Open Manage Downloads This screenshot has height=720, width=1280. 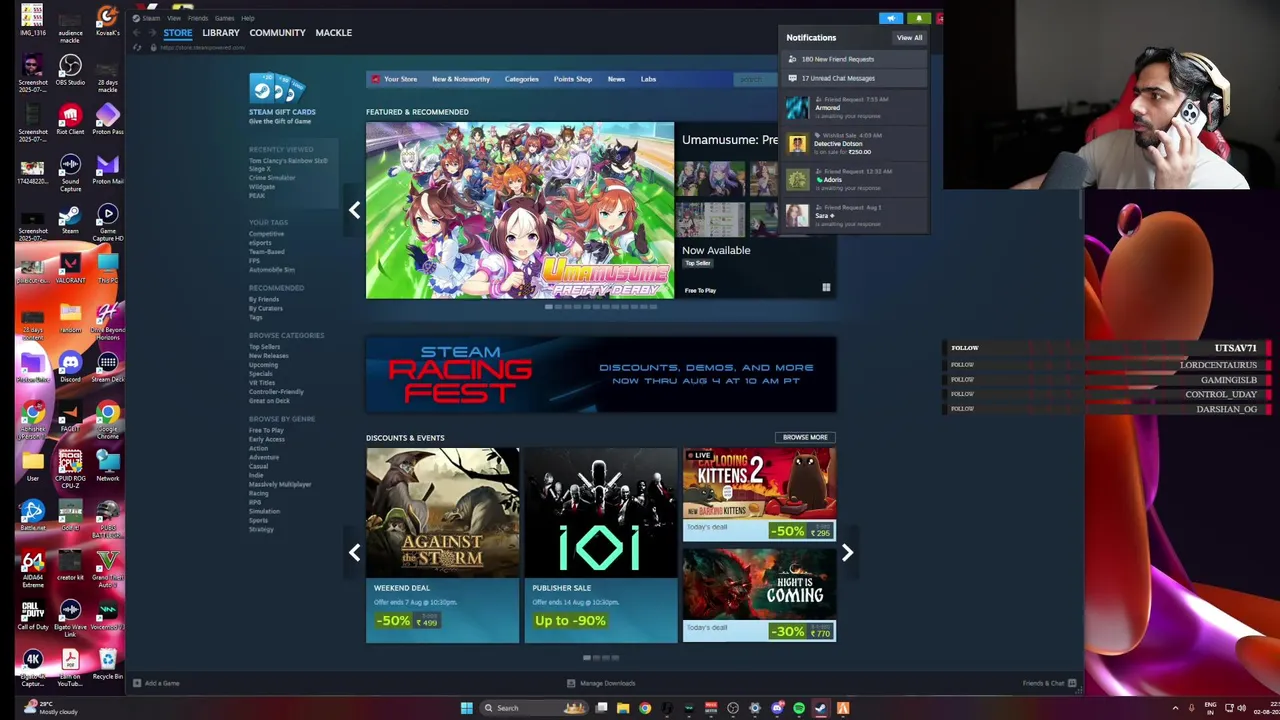tap(601, 684)
